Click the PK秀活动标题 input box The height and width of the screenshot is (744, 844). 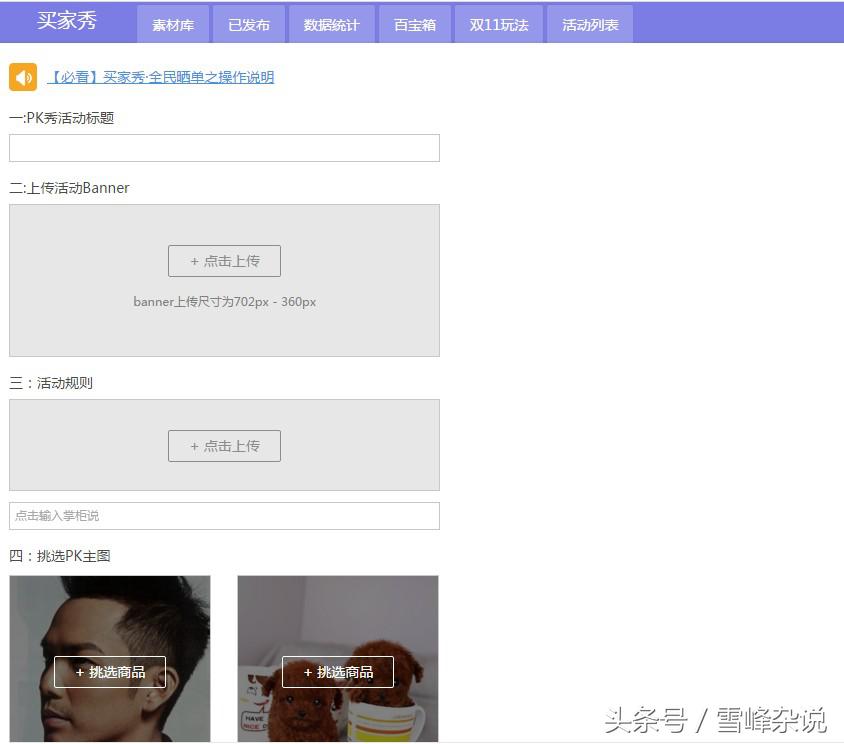click(x=224, y=147)
